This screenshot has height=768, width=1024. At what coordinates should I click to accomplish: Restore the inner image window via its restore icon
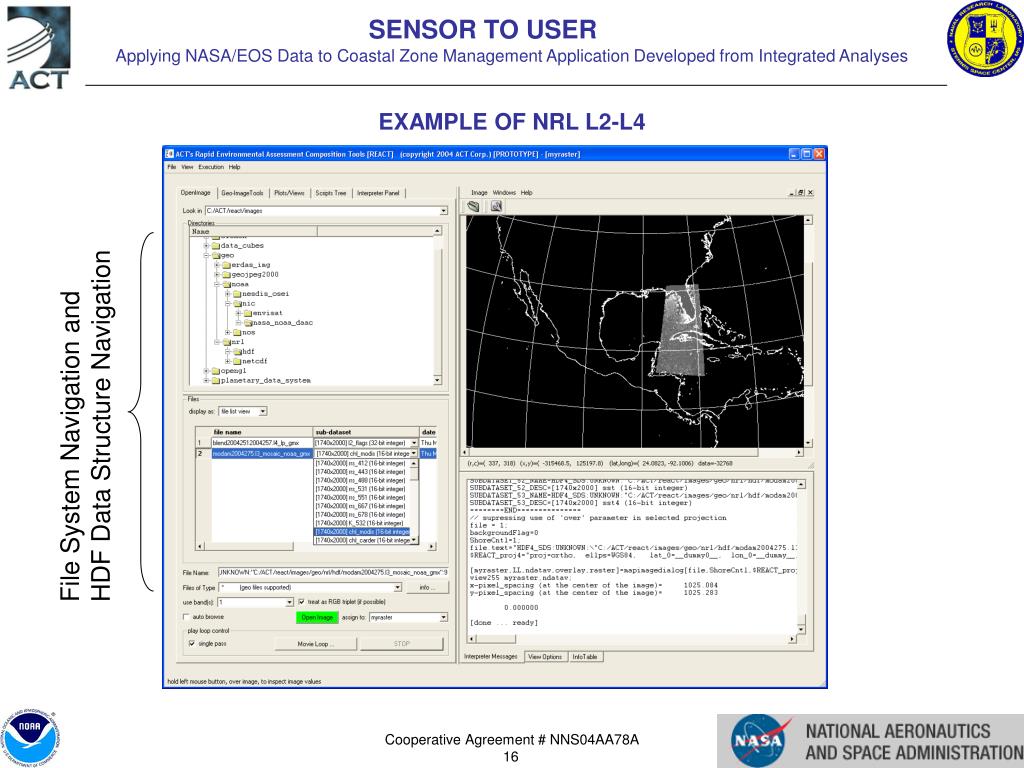click(801, 193)
